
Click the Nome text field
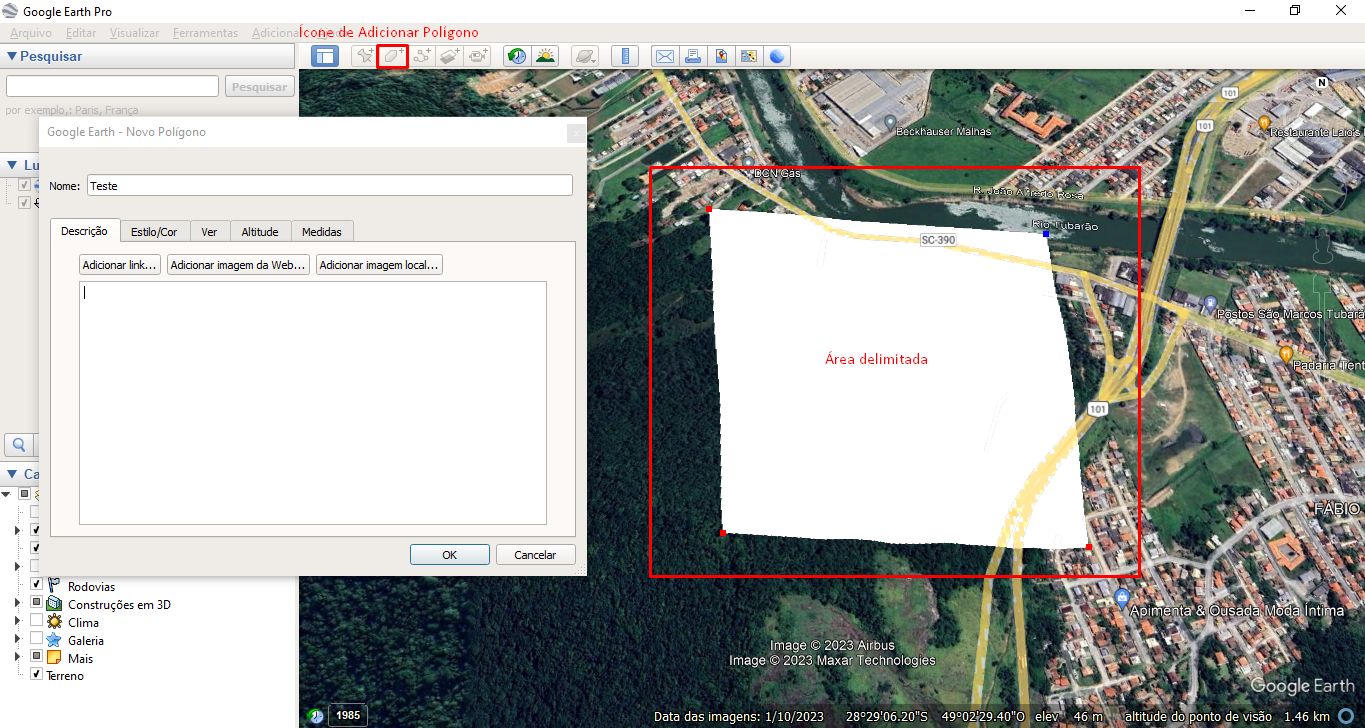pyautogui.click(x=330, y=185)
